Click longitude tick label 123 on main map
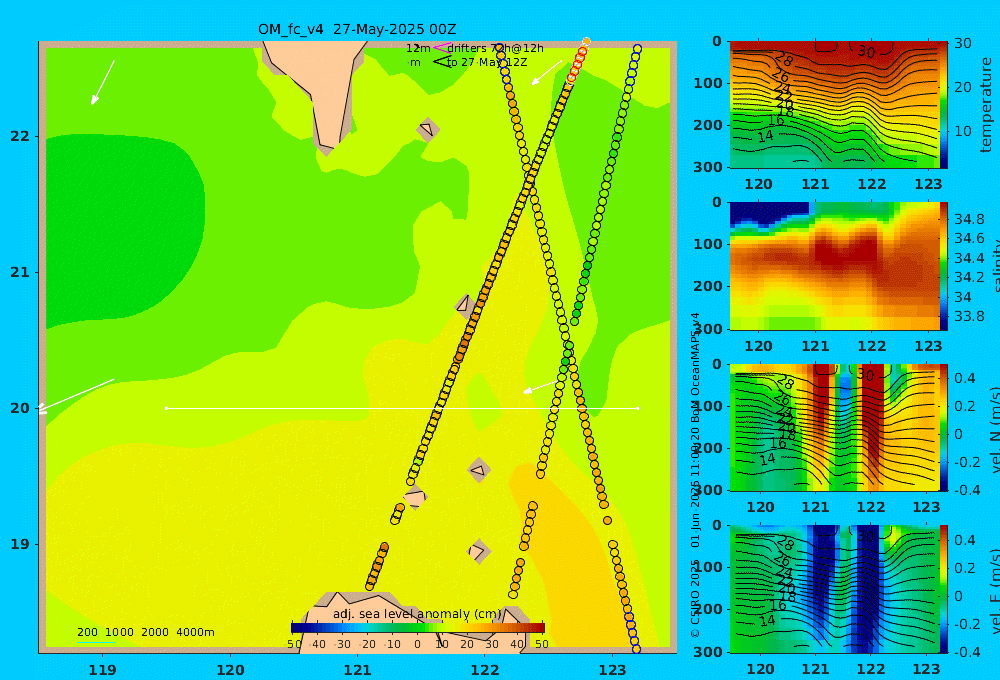Image resolution: width=1000 pixels, height=680 pixels. 612,670
